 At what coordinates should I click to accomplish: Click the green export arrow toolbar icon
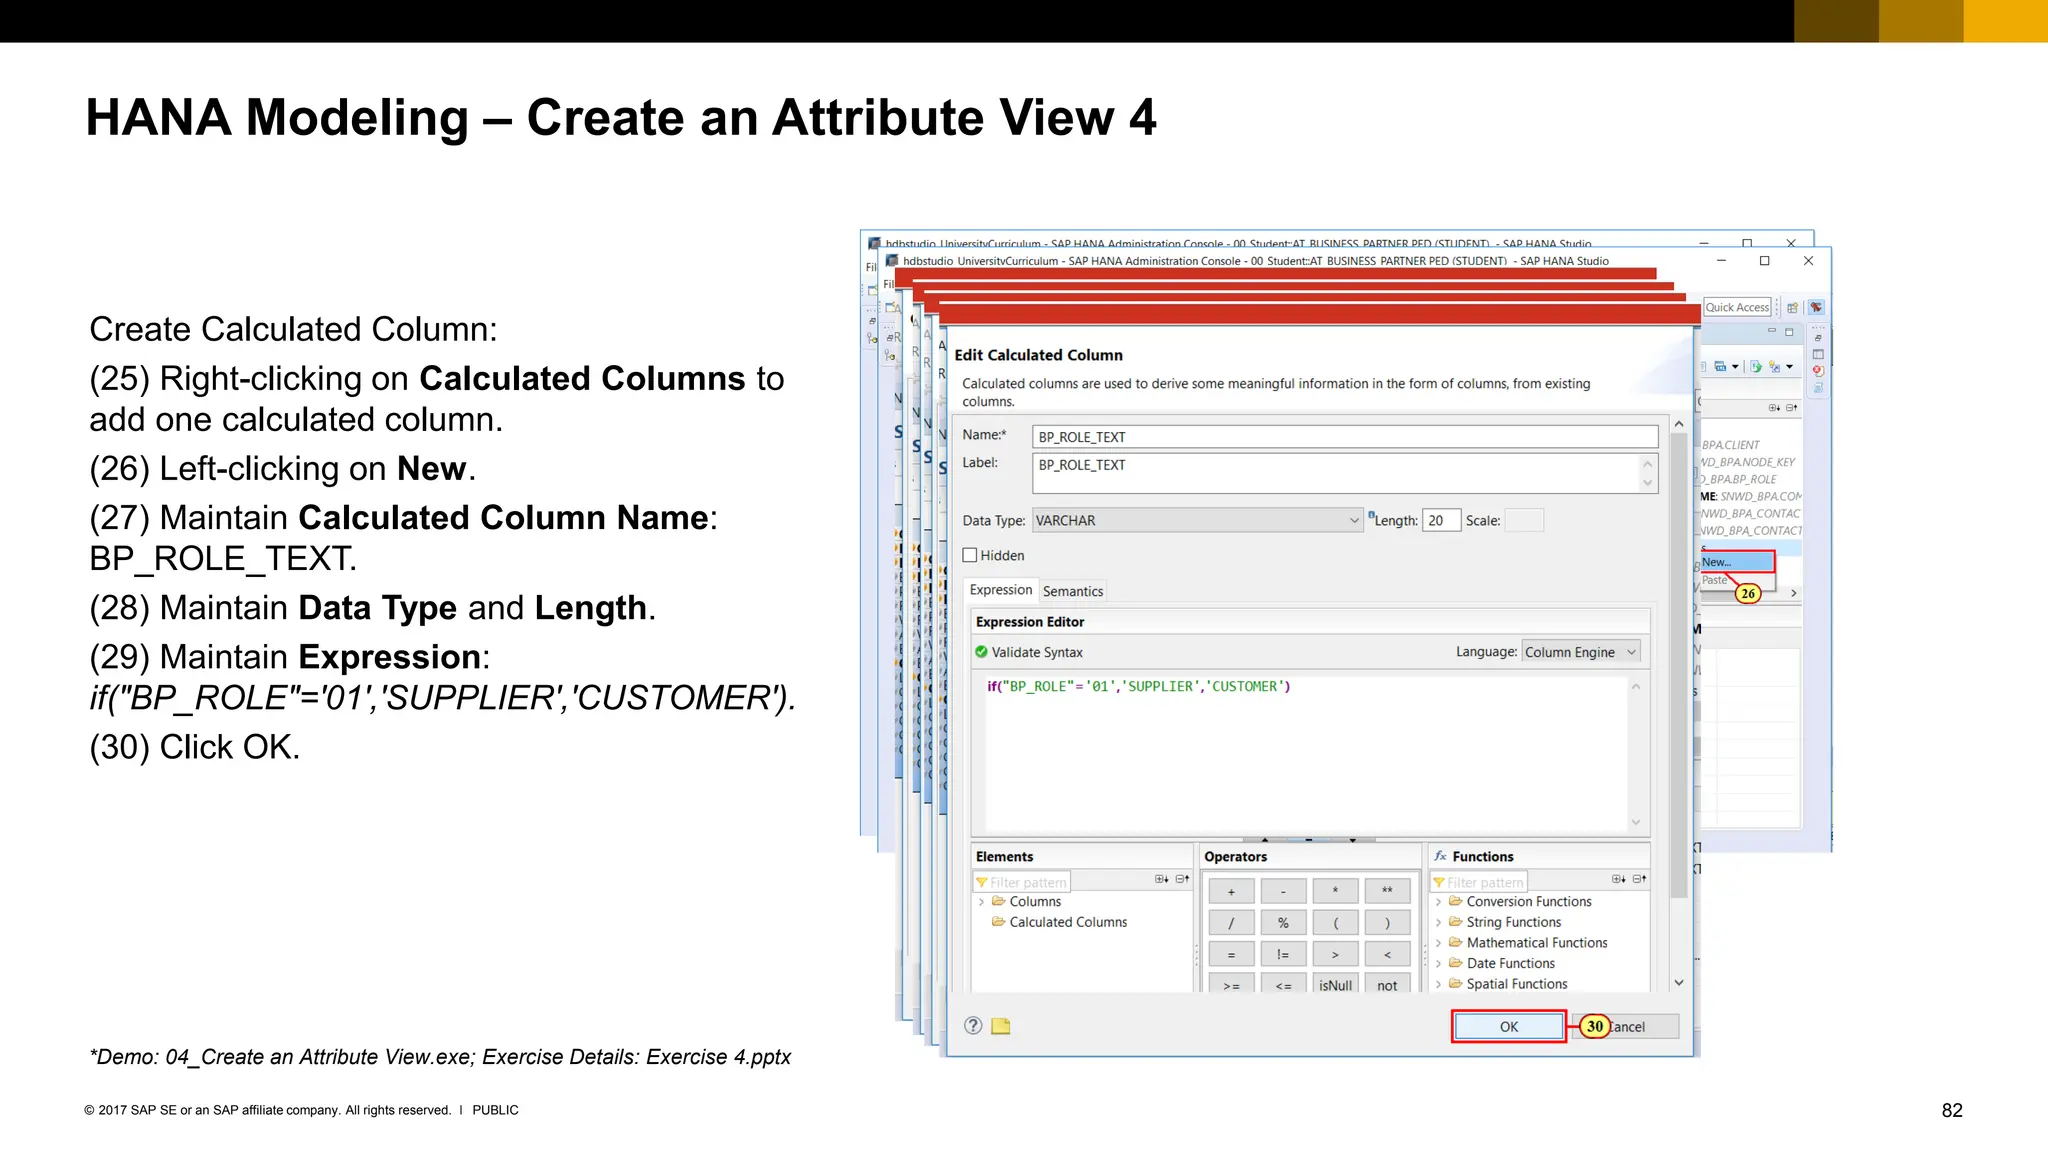[x=1755, y=367]
